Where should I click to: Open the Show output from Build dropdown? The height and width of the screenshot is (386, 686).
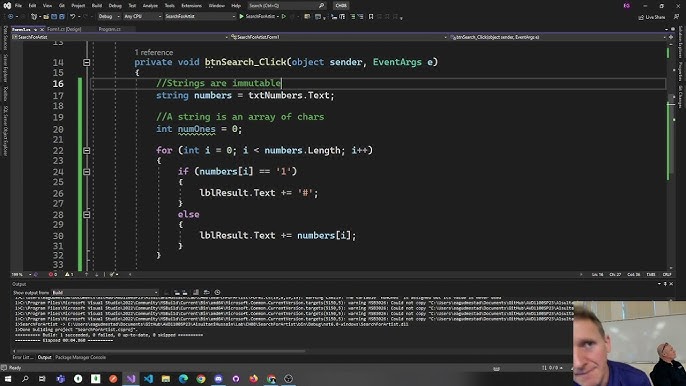[105, 292]
